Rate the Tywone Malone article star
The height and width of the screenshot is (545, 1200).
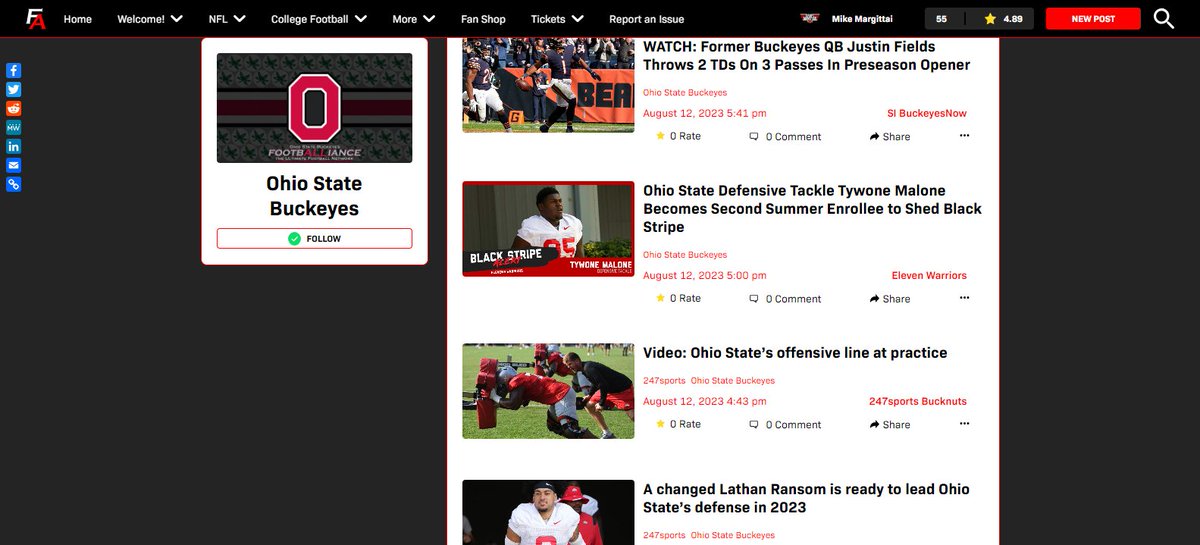tap(660, 298)
